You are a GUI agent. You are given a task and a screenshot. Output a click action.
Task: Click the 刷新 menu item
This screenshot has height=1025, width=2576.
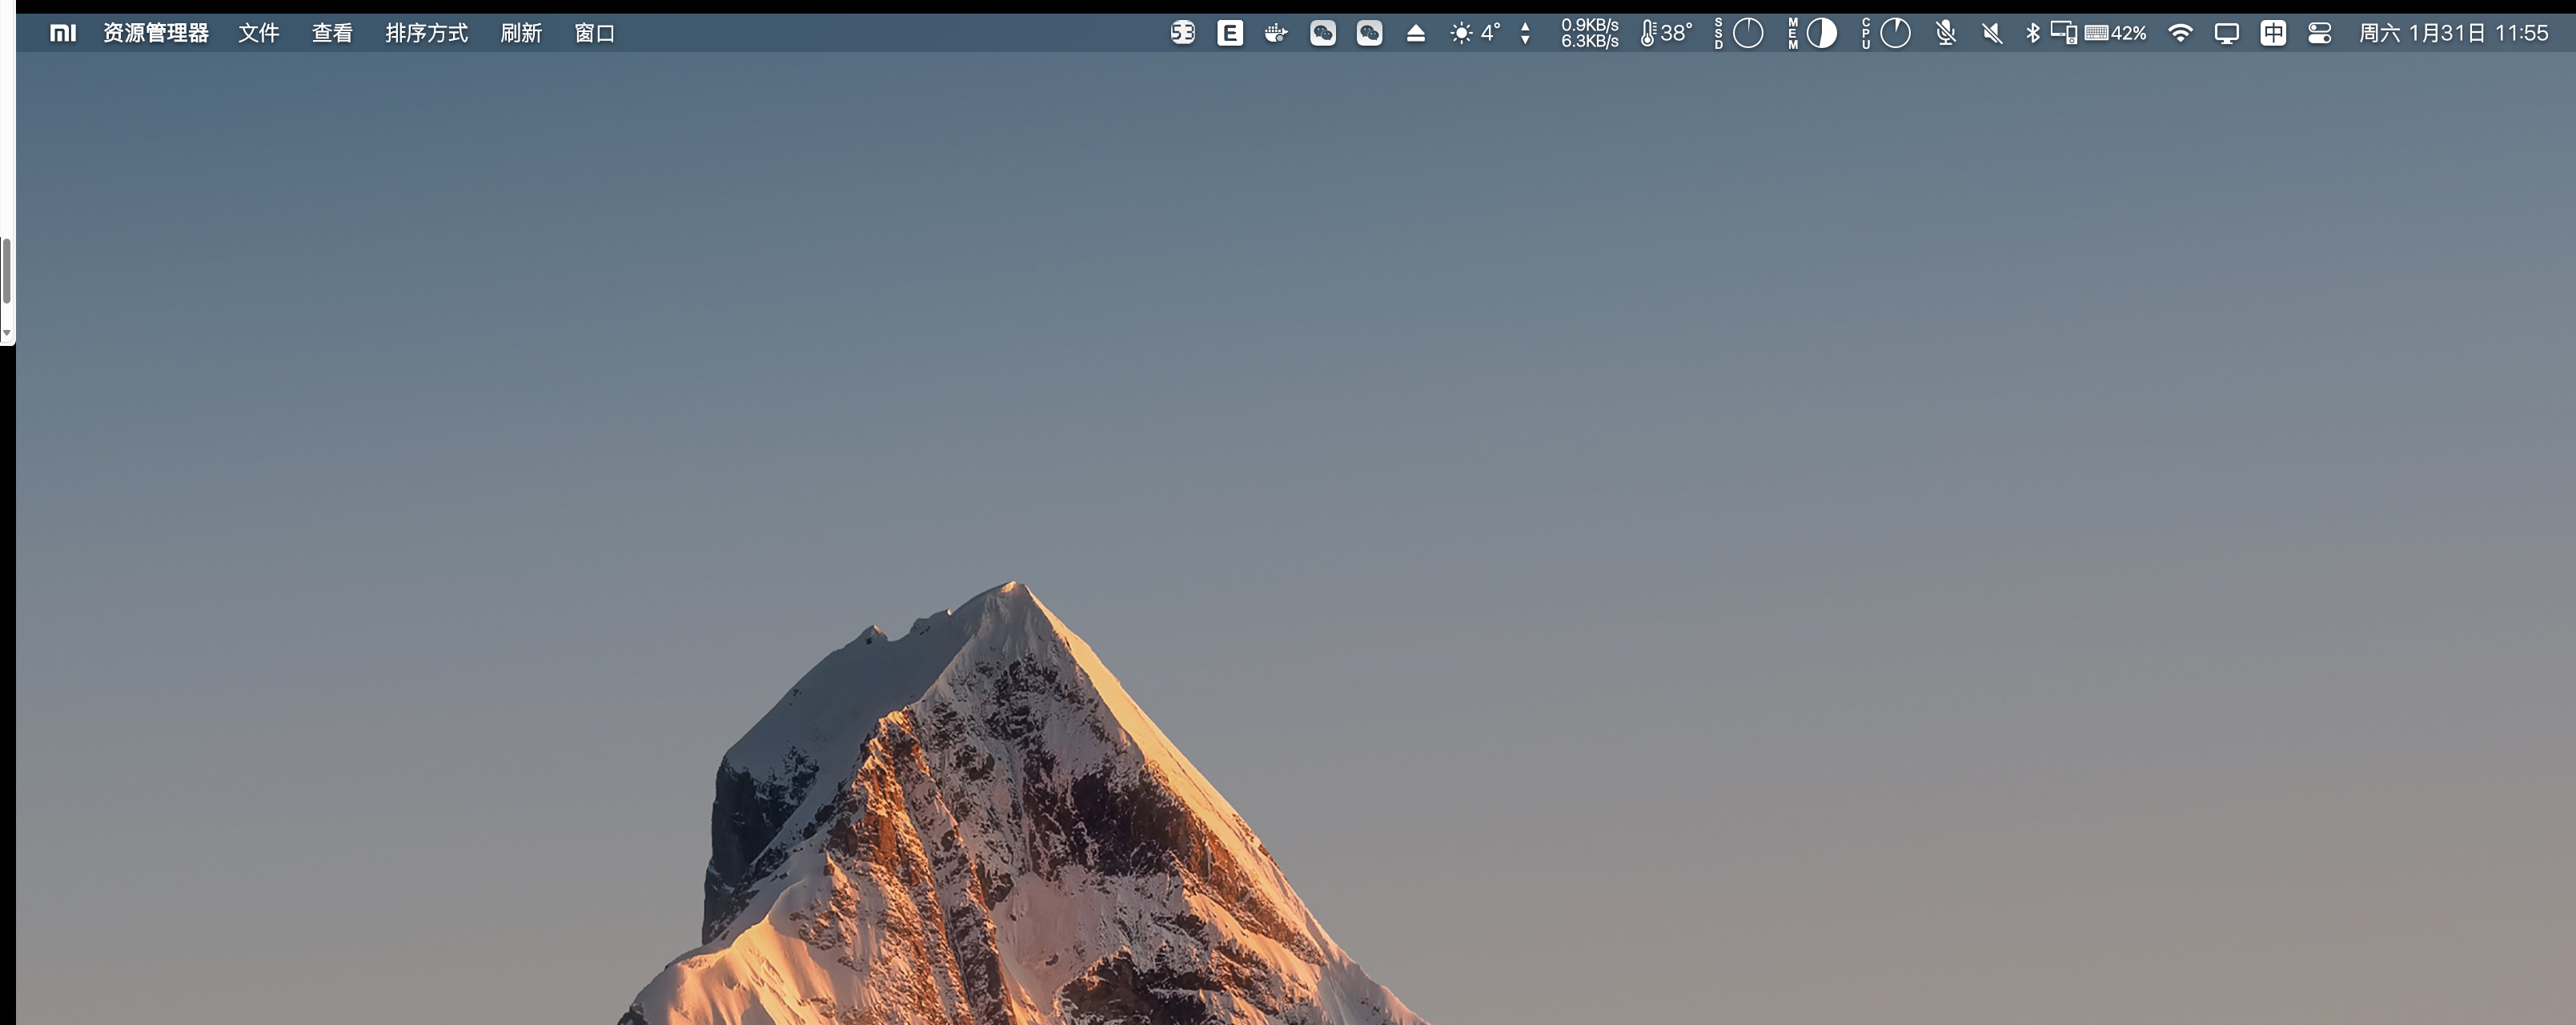[521, 33]
